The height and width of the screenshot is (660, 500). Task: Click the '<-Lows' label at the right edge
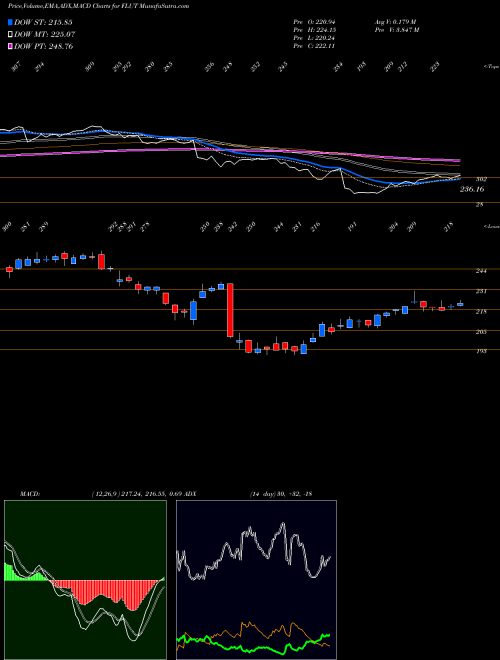(x=491, y=226)
